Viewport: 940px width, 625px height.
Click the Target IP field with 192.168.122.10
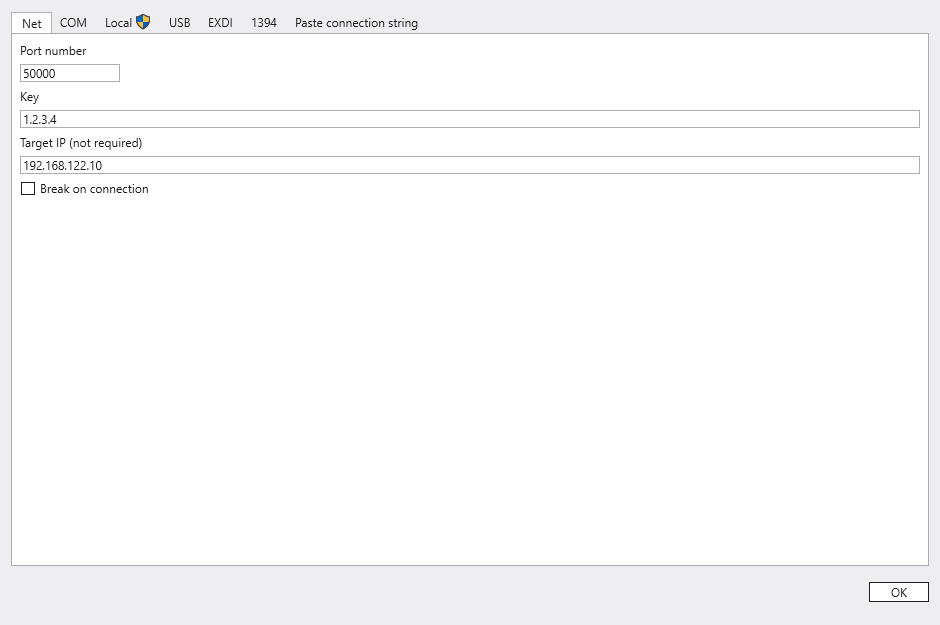click(469, 165)
